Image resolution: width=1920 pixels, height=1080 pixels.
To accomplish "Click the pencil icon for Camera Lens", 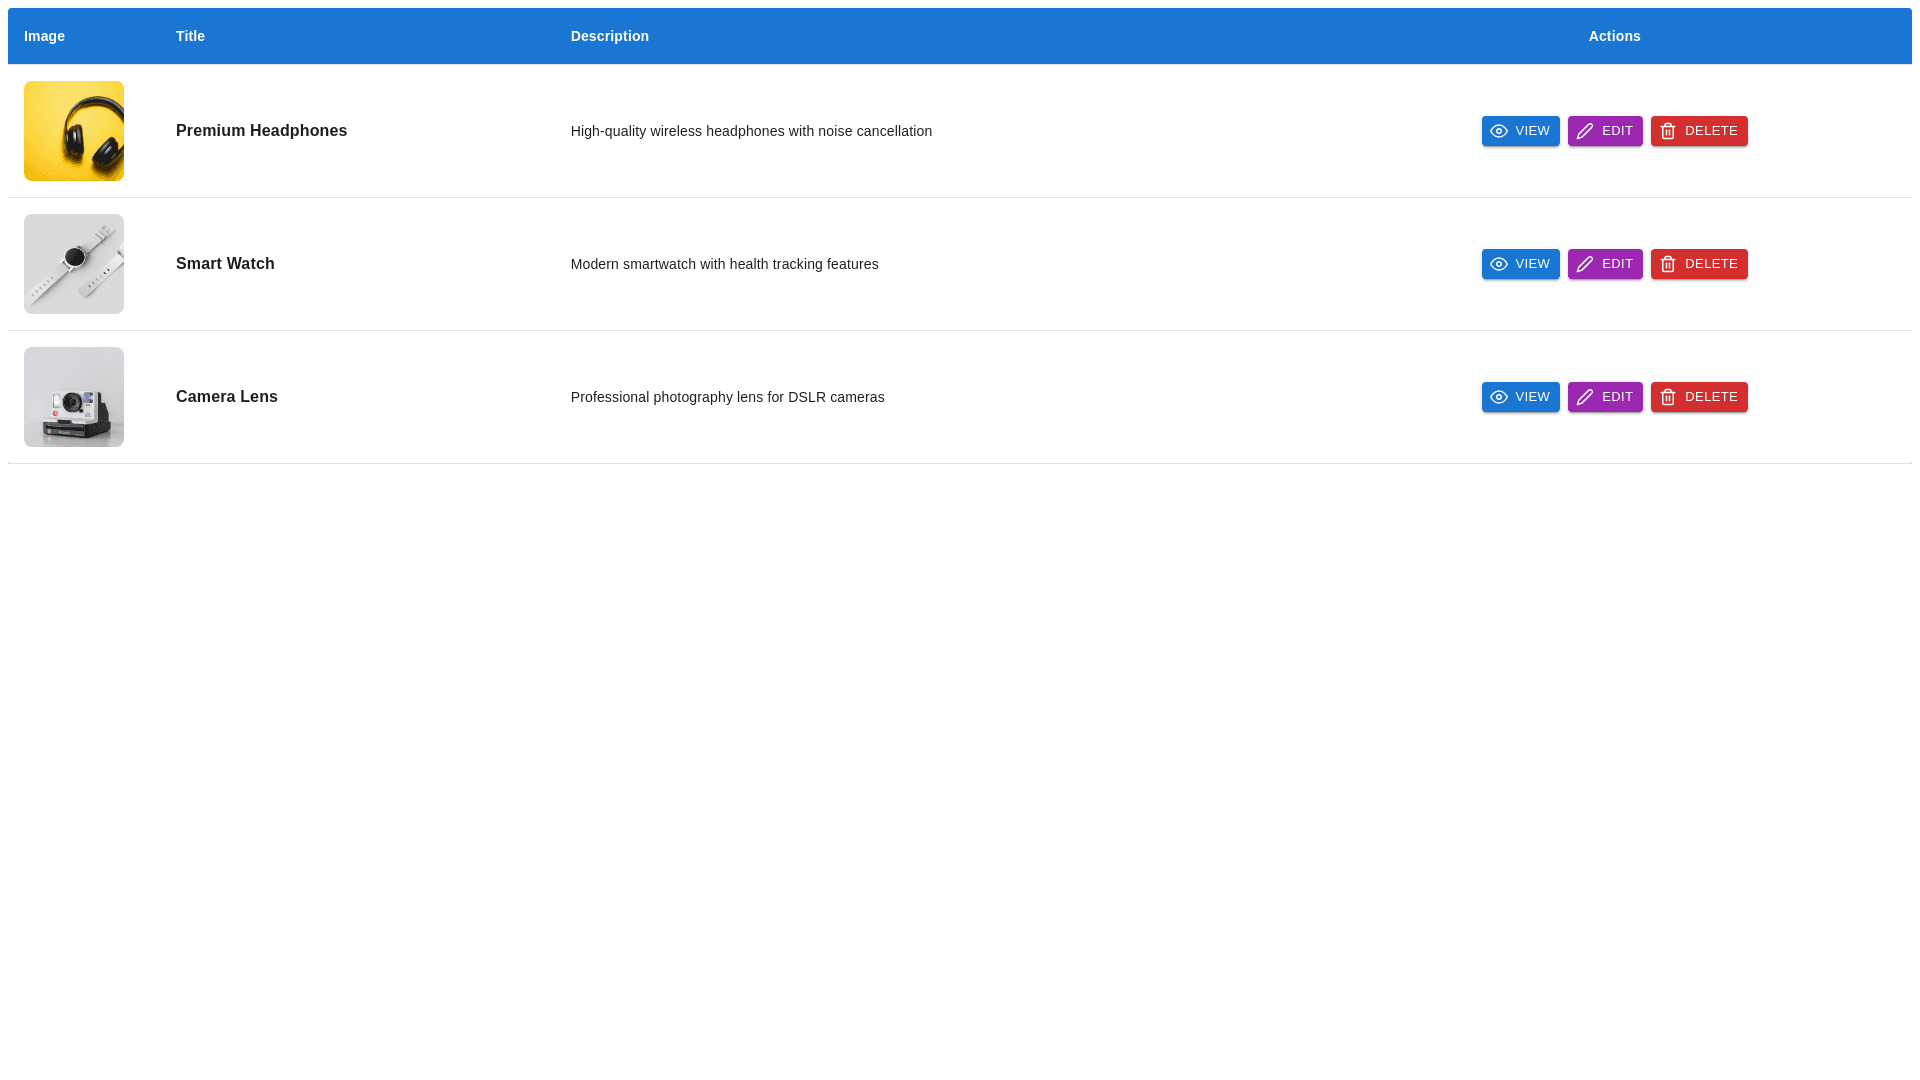I will click(1585, 397).
